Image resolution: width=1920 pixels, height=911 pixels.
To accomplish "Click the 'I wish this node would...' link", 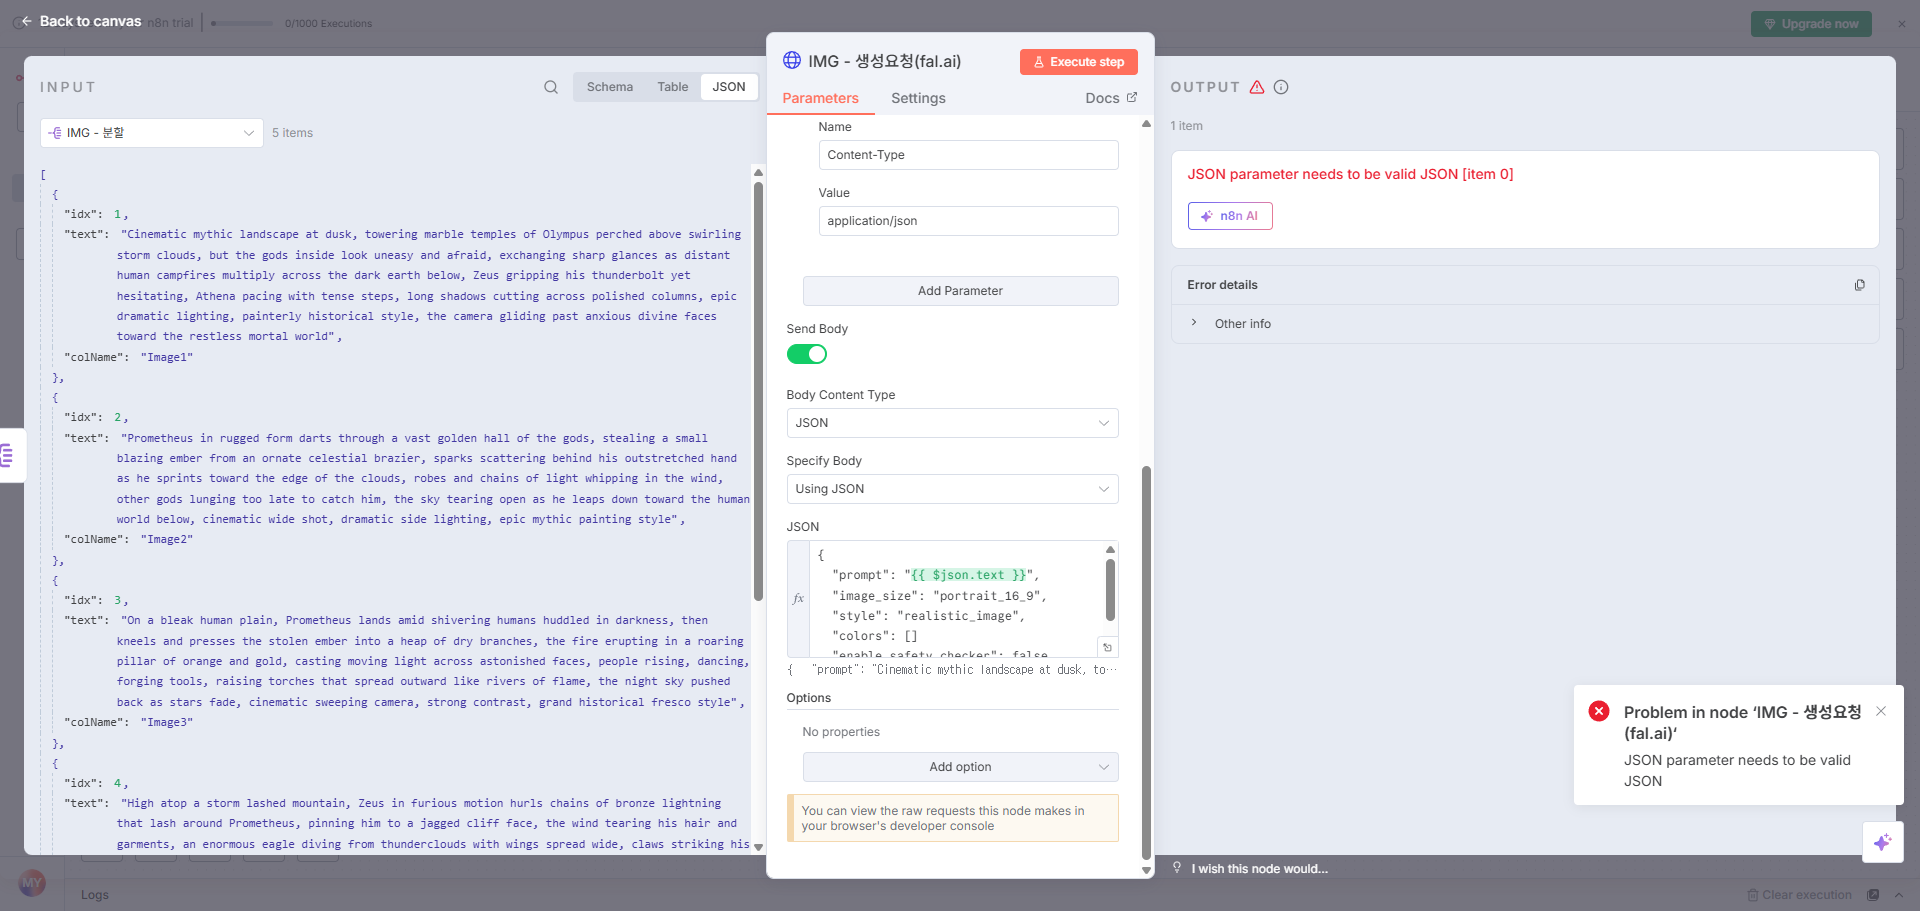I will 1259,869.
